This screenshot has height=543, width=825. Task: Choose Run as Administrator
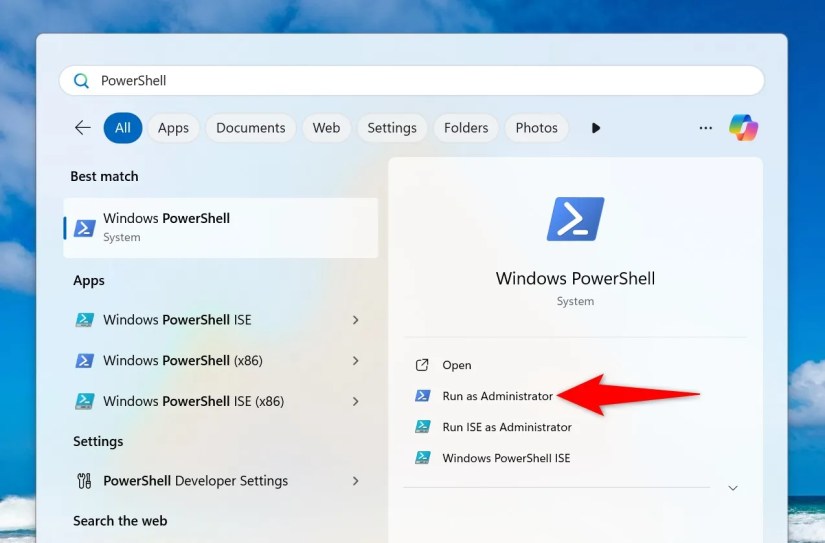pyautogui.click(x=498, y=396)
